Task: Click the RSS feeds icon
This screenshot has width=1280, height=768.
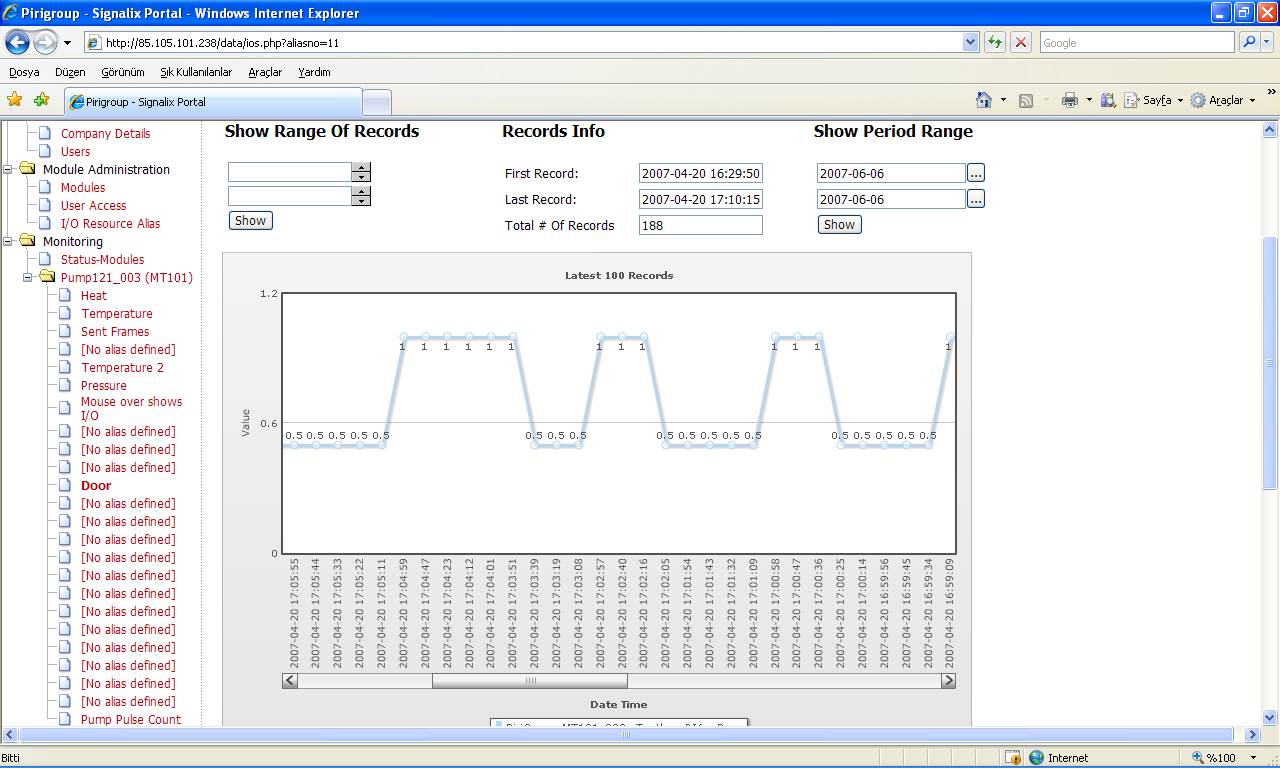Action: point(1026,100)
